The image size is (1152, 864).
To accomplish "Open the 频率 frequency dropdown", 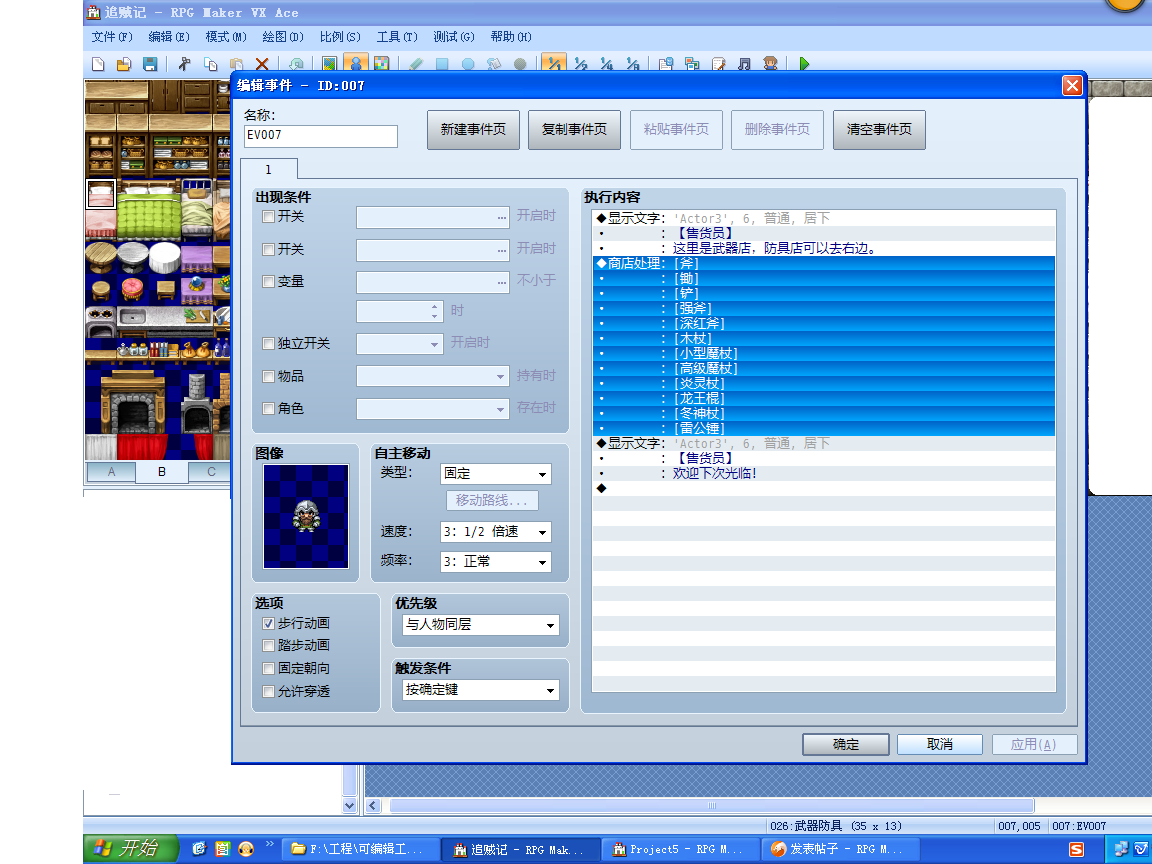I will [496, 562].
